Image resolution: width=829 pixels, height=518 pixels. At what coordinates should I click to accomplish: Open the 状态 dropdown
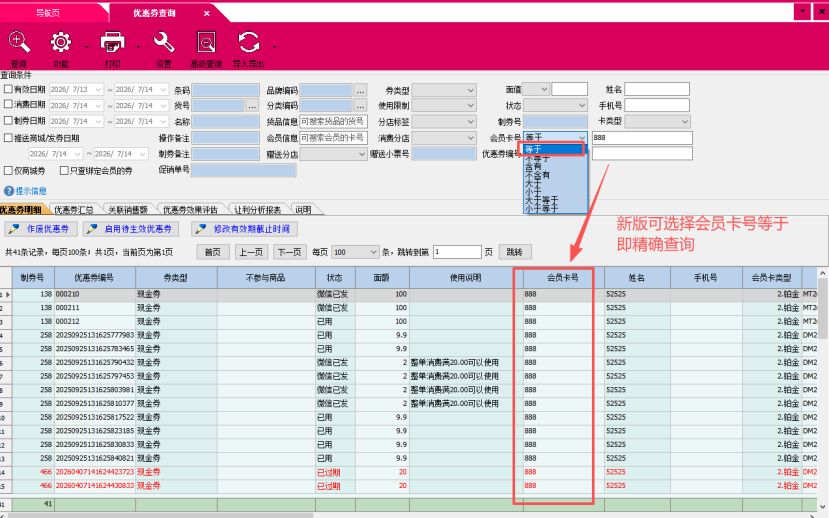555,106
